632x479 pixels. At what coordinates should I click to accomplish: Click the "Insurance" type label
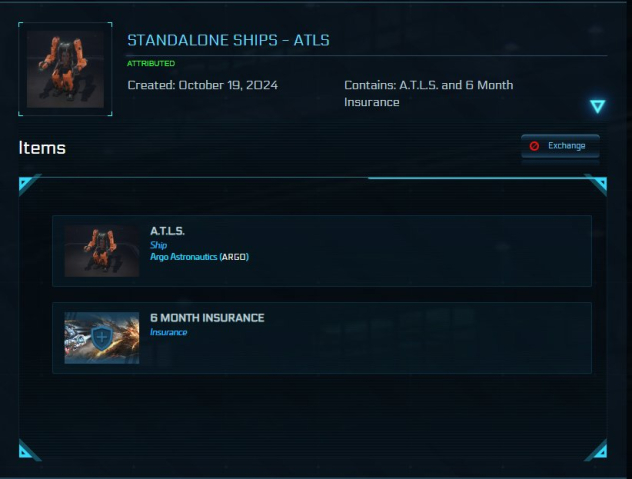(x=168, y=332)
